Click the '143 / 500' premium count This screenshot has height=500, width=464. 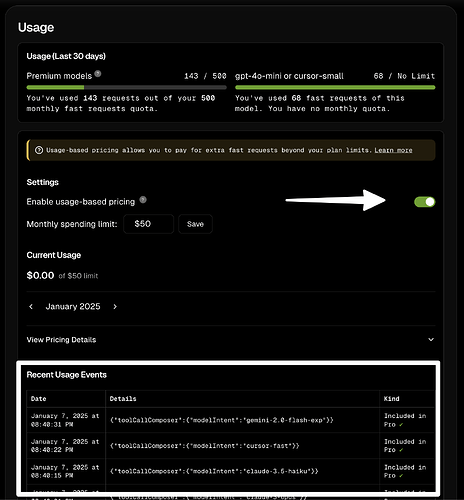[205, 76]
